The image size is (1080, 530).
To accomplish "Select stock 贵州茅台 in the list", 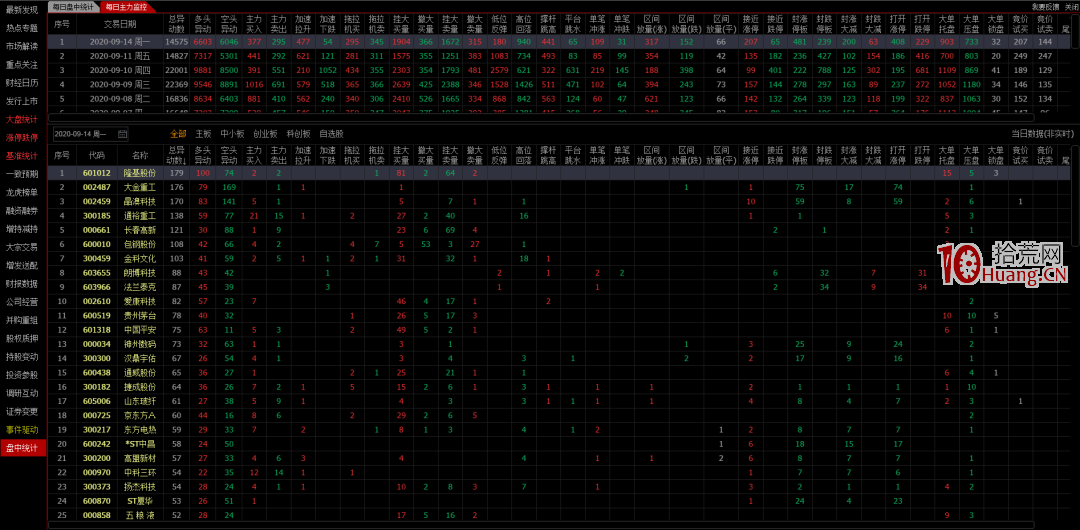I will (x=559, y=315).
